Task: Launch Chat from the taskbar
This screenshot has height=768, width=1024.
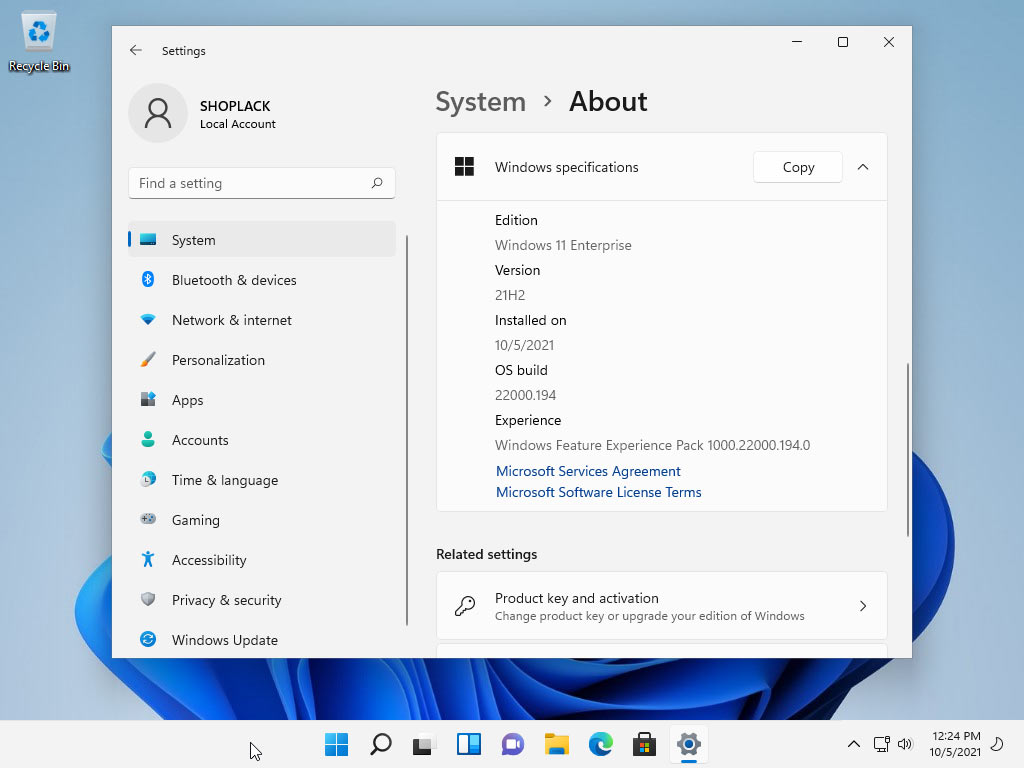Action: coord(513,744)
